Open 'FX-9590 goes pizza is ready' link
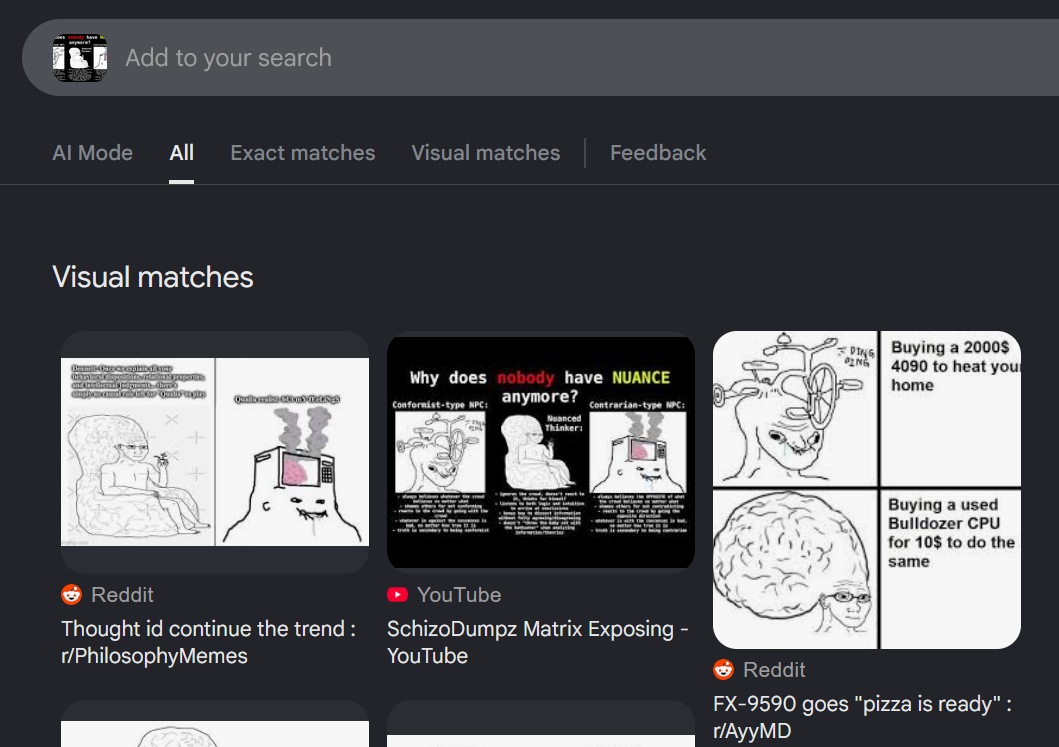1059x747 pixels. [x=862, y=717]
